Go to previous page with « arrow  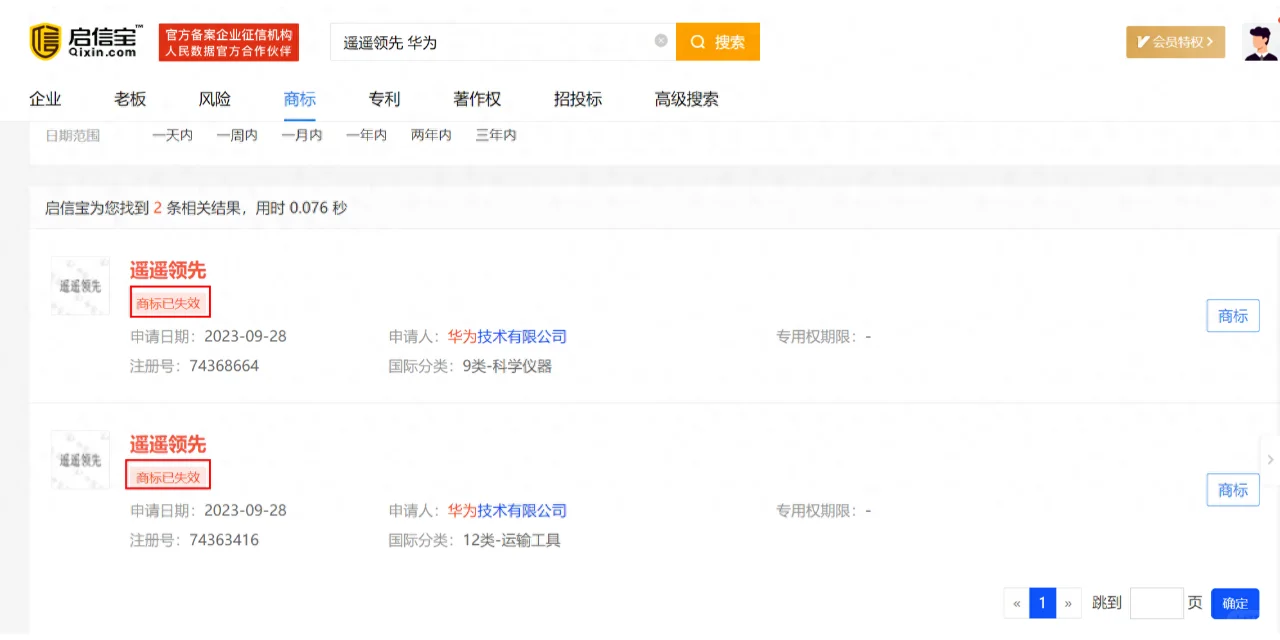click(1017, 603)
